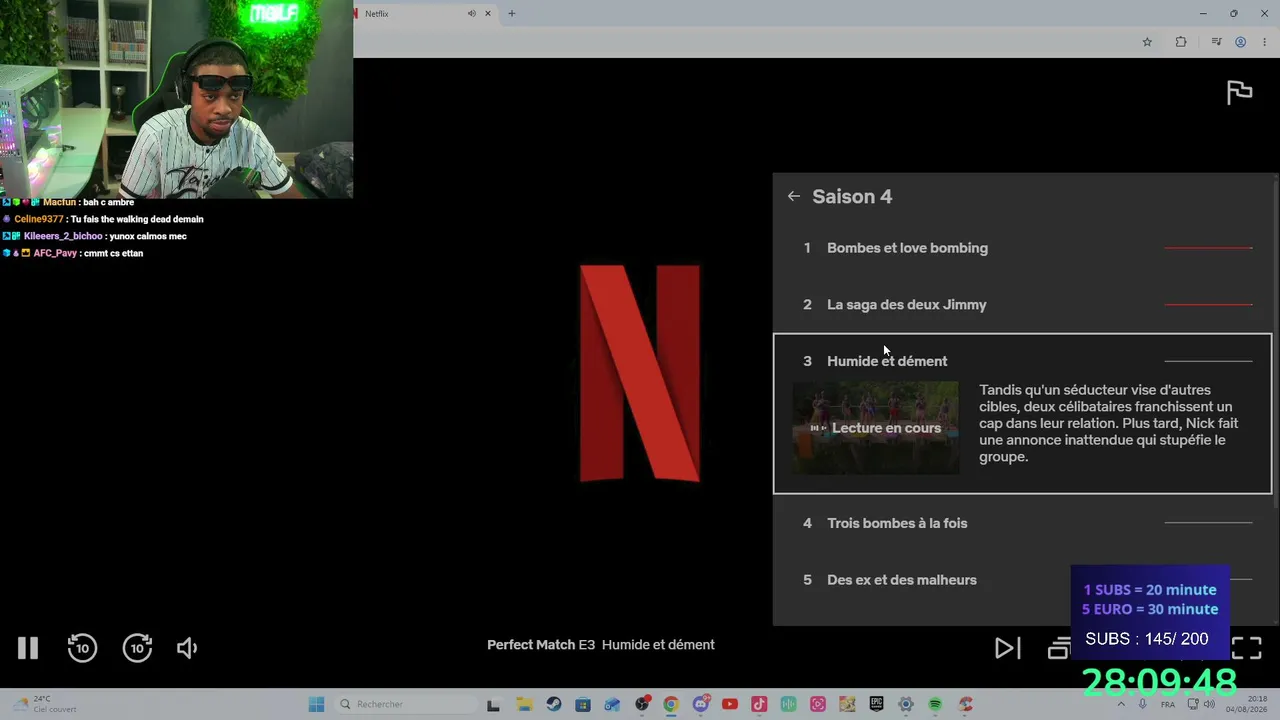1280x720 pixels.
Task: Report a problem with the flag icon
Action: click(x=1239, y=92)
